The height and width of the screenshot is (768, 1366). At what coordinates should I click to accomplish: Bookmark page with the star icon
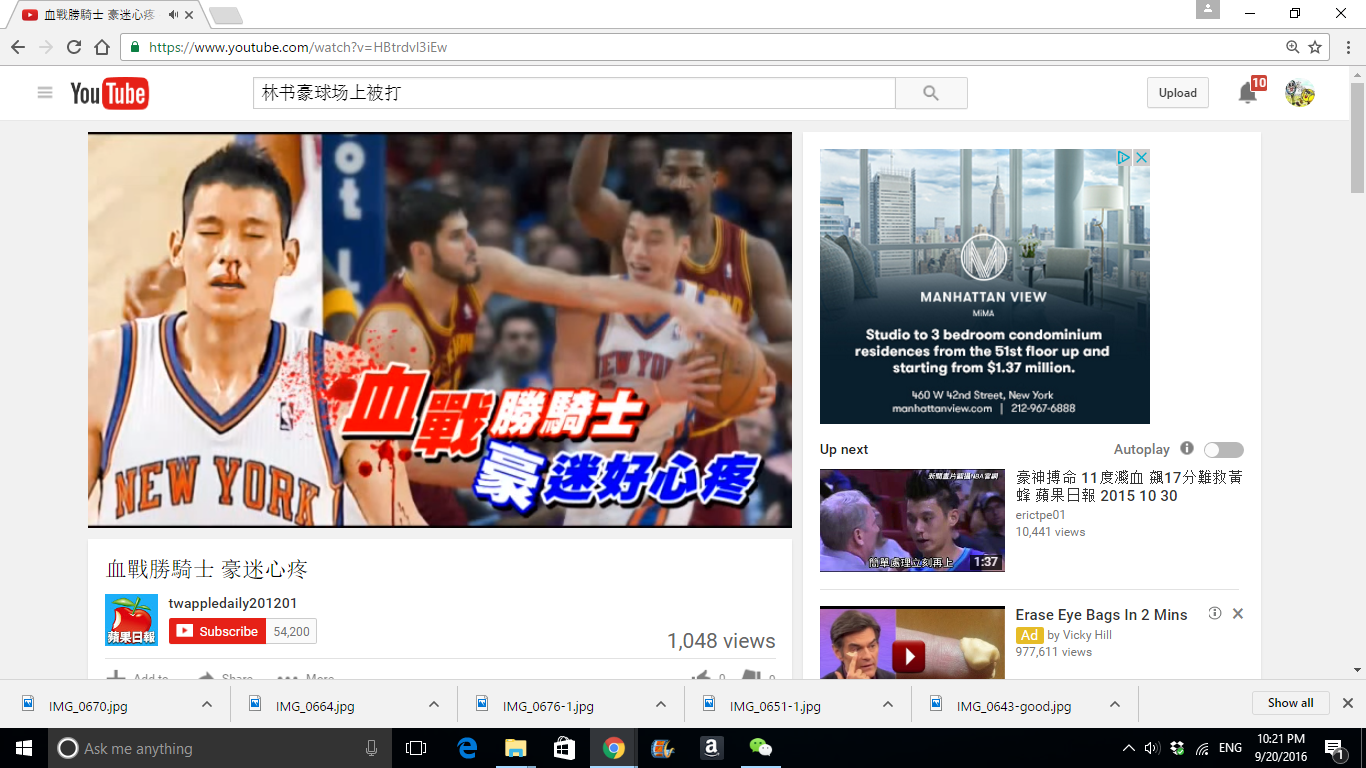[x=1315, y=47]
